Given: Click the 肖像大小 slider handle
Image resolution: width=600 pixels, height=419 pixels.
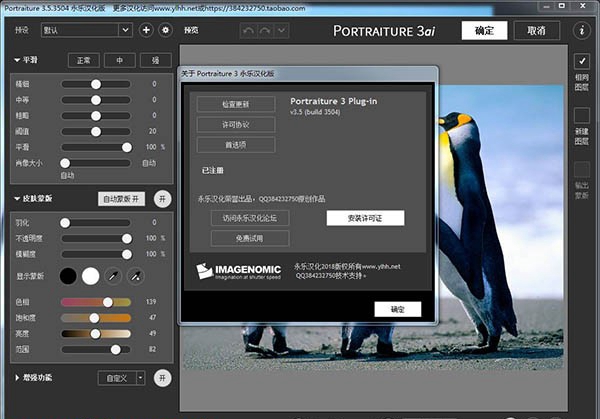Looking at the screenshot, I should click(65, 163).
